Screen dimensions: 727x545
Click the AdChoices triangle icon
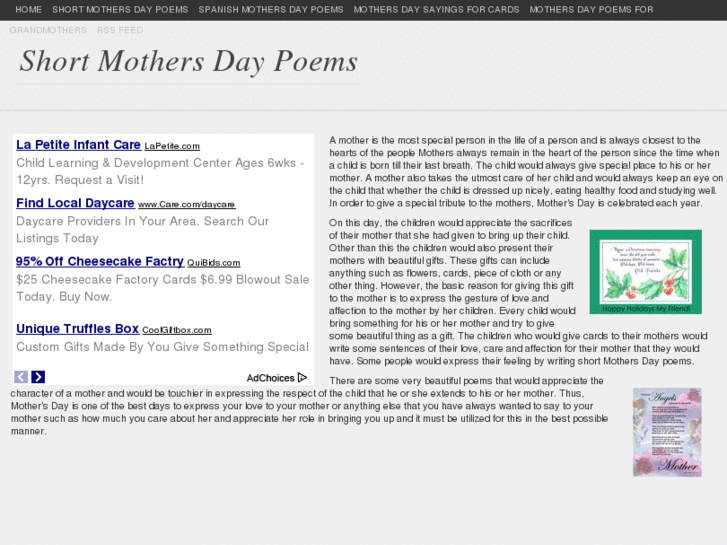[302, 378]
